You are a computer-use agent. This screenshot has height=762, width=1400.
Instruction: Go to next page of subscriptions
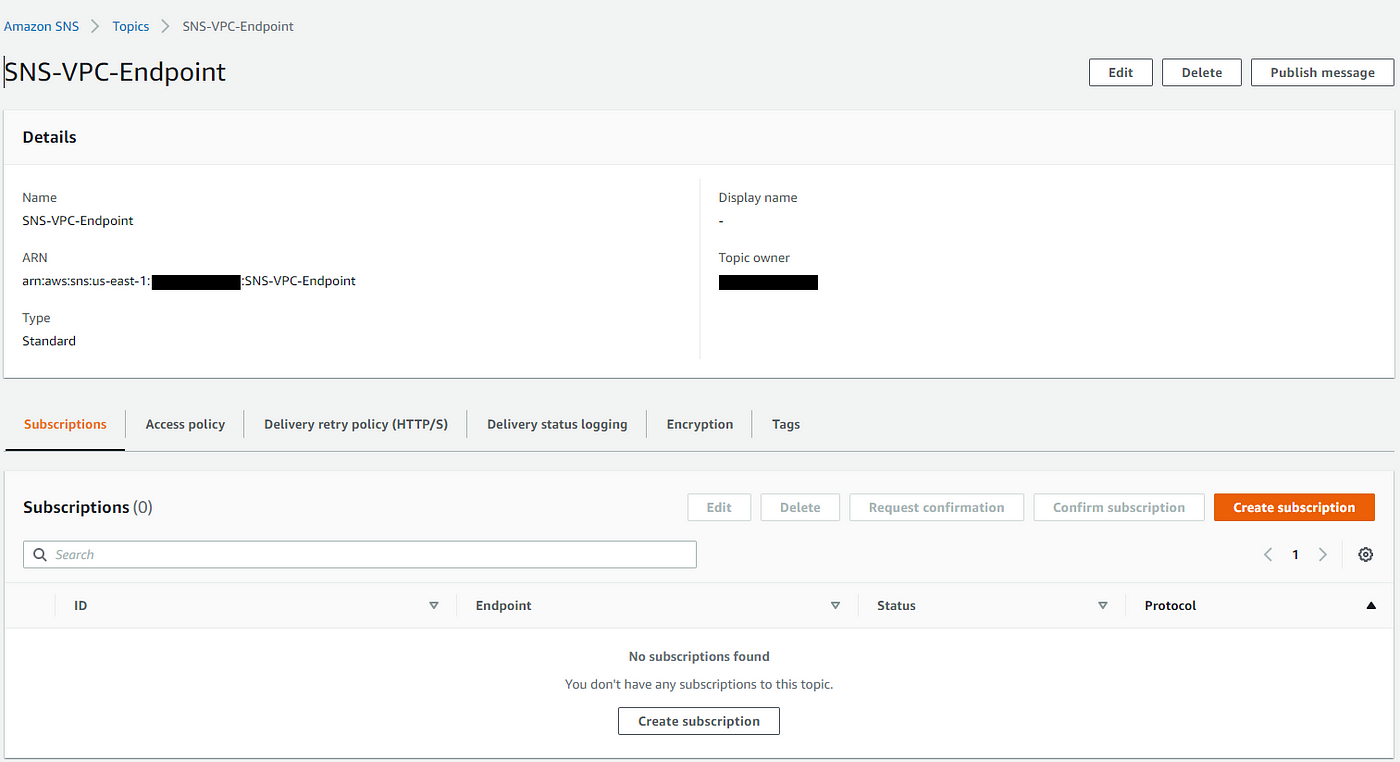point(1322,554)
